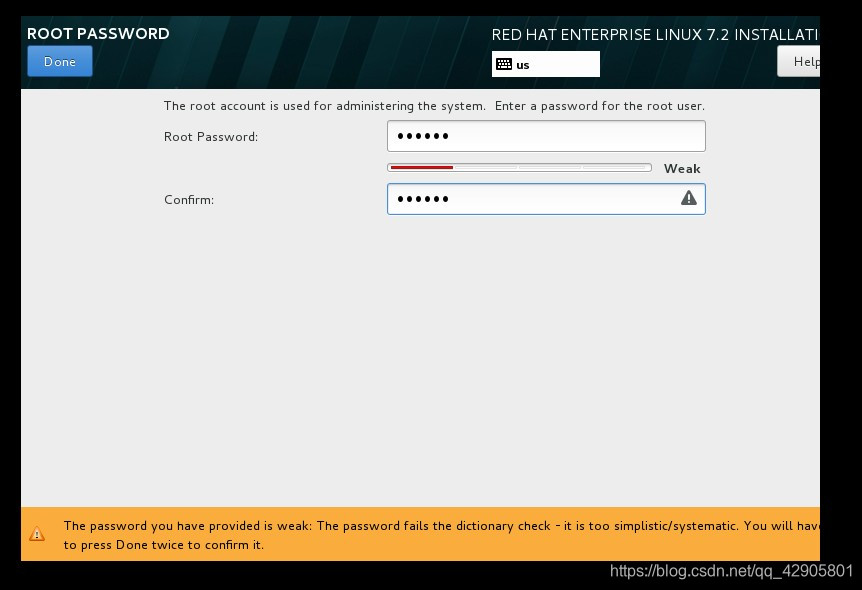This screenshot has height=590, width=862.
Task: Click RED HAT ENTERPRISE LINUX 7.2 heading
Action: [x=655, y=35]
